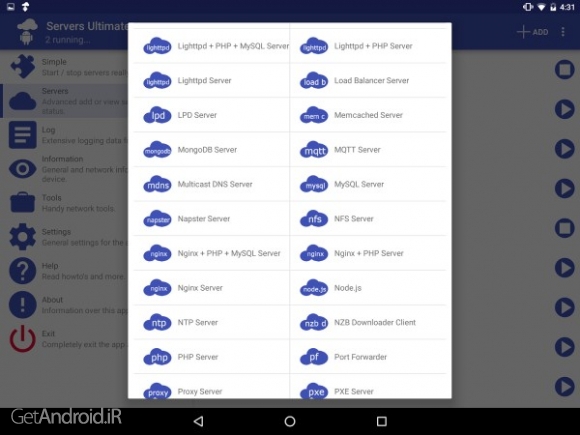The width and height of the screenshot is (580, 435).
Task: Pick the Nginx Server list entry
Action: (211, 288)
